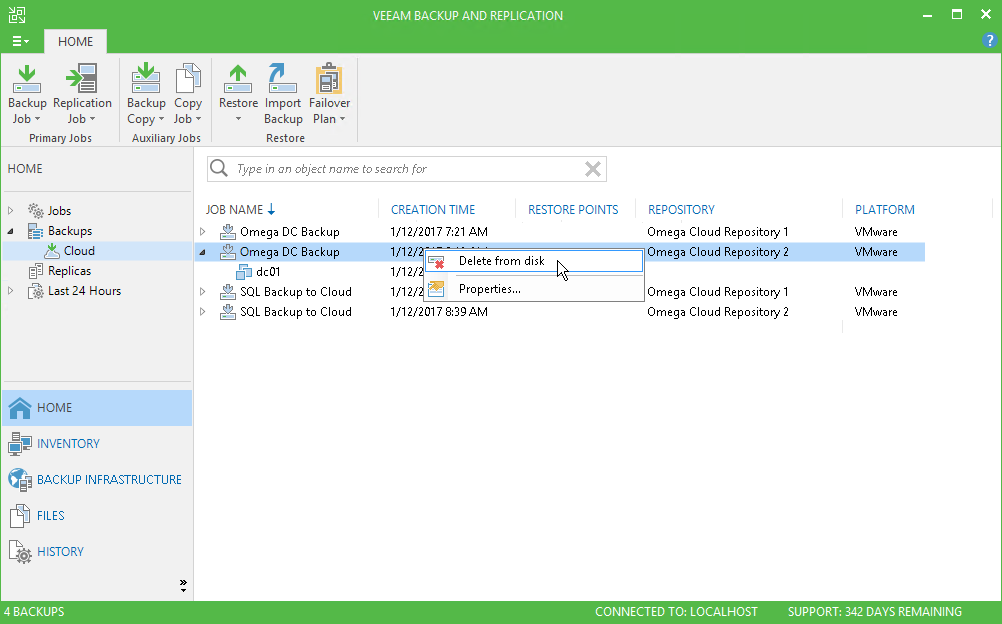Select the dc01 child item
This screenshot has height=624, width=1002.
point(268,272)
